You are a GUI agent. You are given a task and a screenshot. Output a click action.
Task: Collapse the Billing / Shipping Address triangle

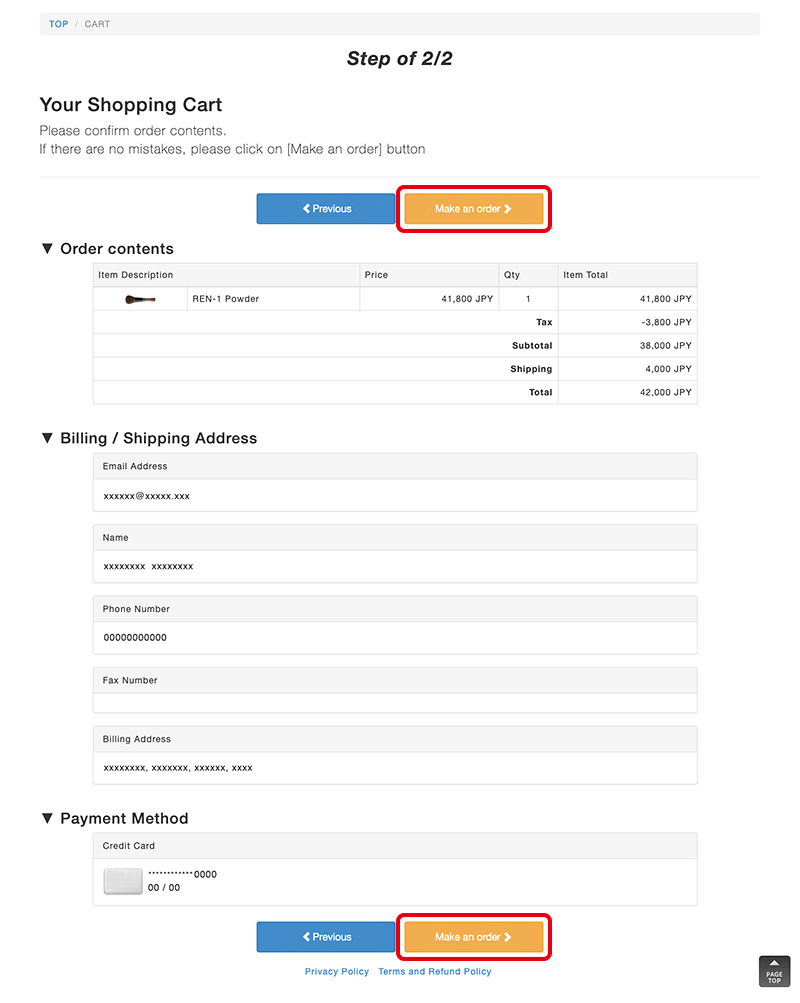[47, 438]
